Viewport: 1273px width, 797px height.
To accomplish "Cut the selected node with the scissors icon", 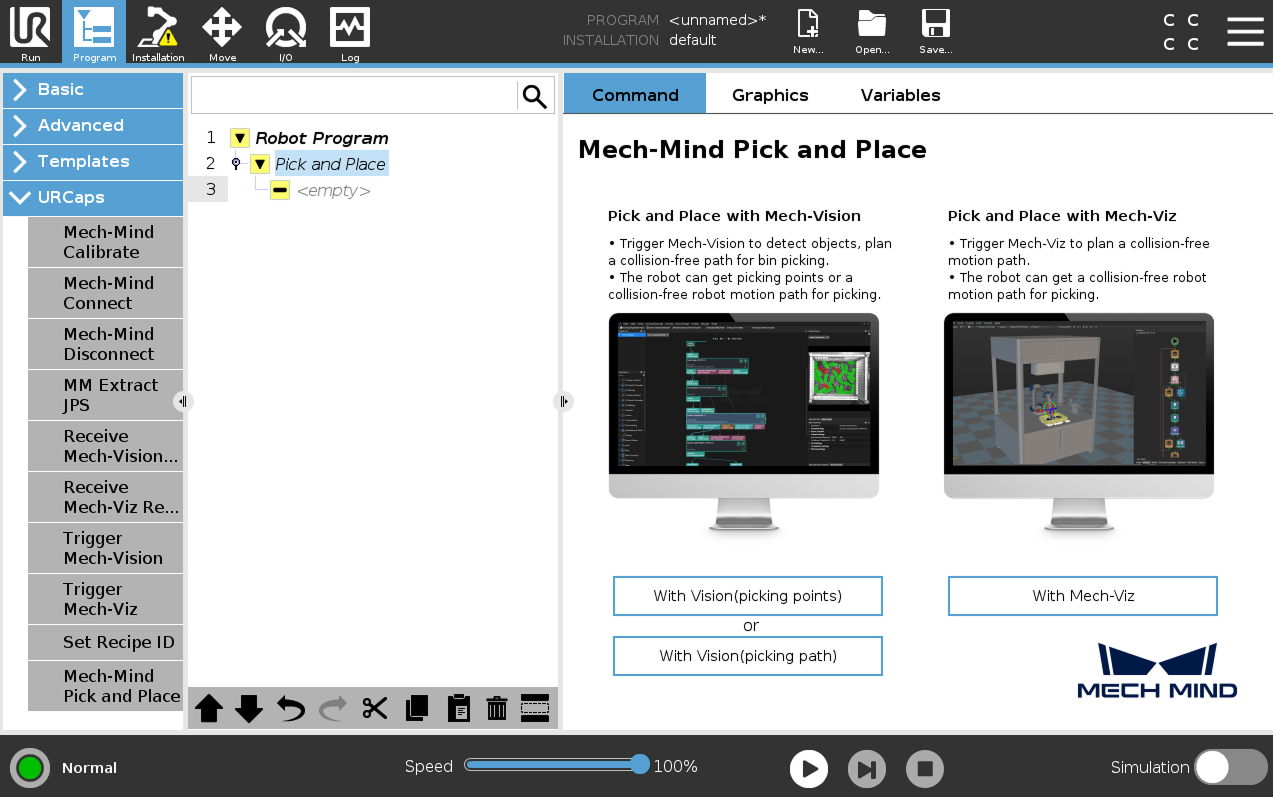I will click(x=375, y=708).
